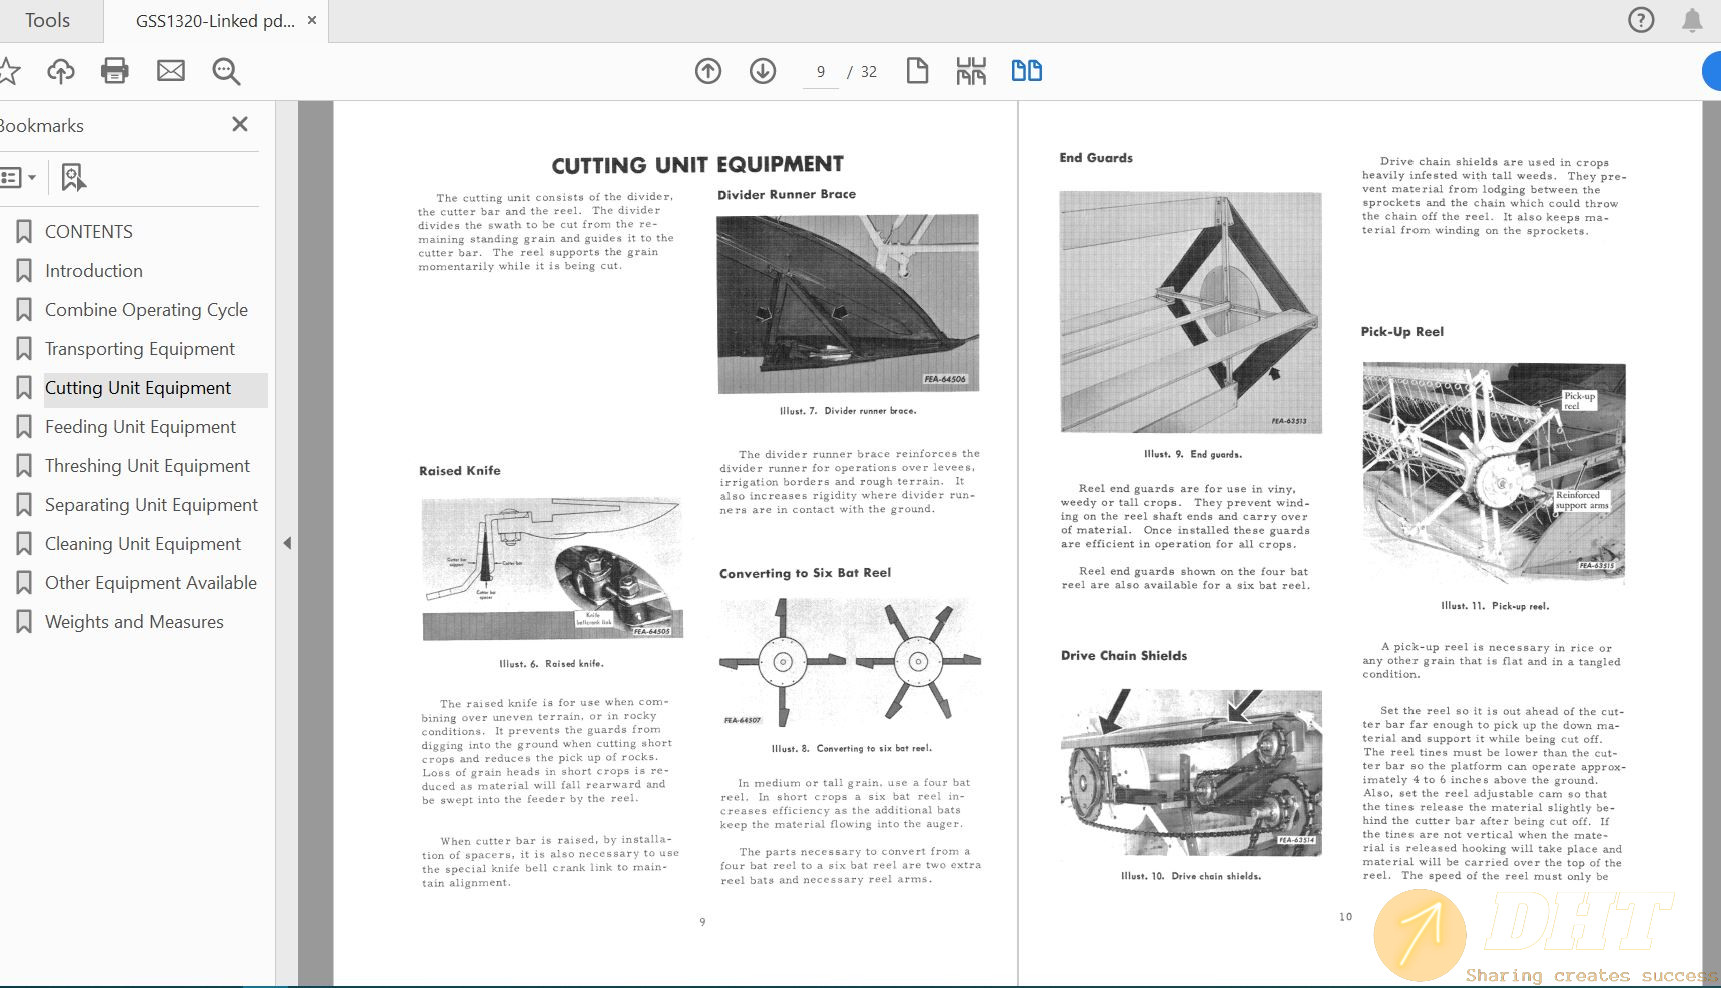Image resolution: width=1721 pixels, height=988 pixels.
Task: Go to next page arrow
Action: pyautogui.click(x=763, y=71)
